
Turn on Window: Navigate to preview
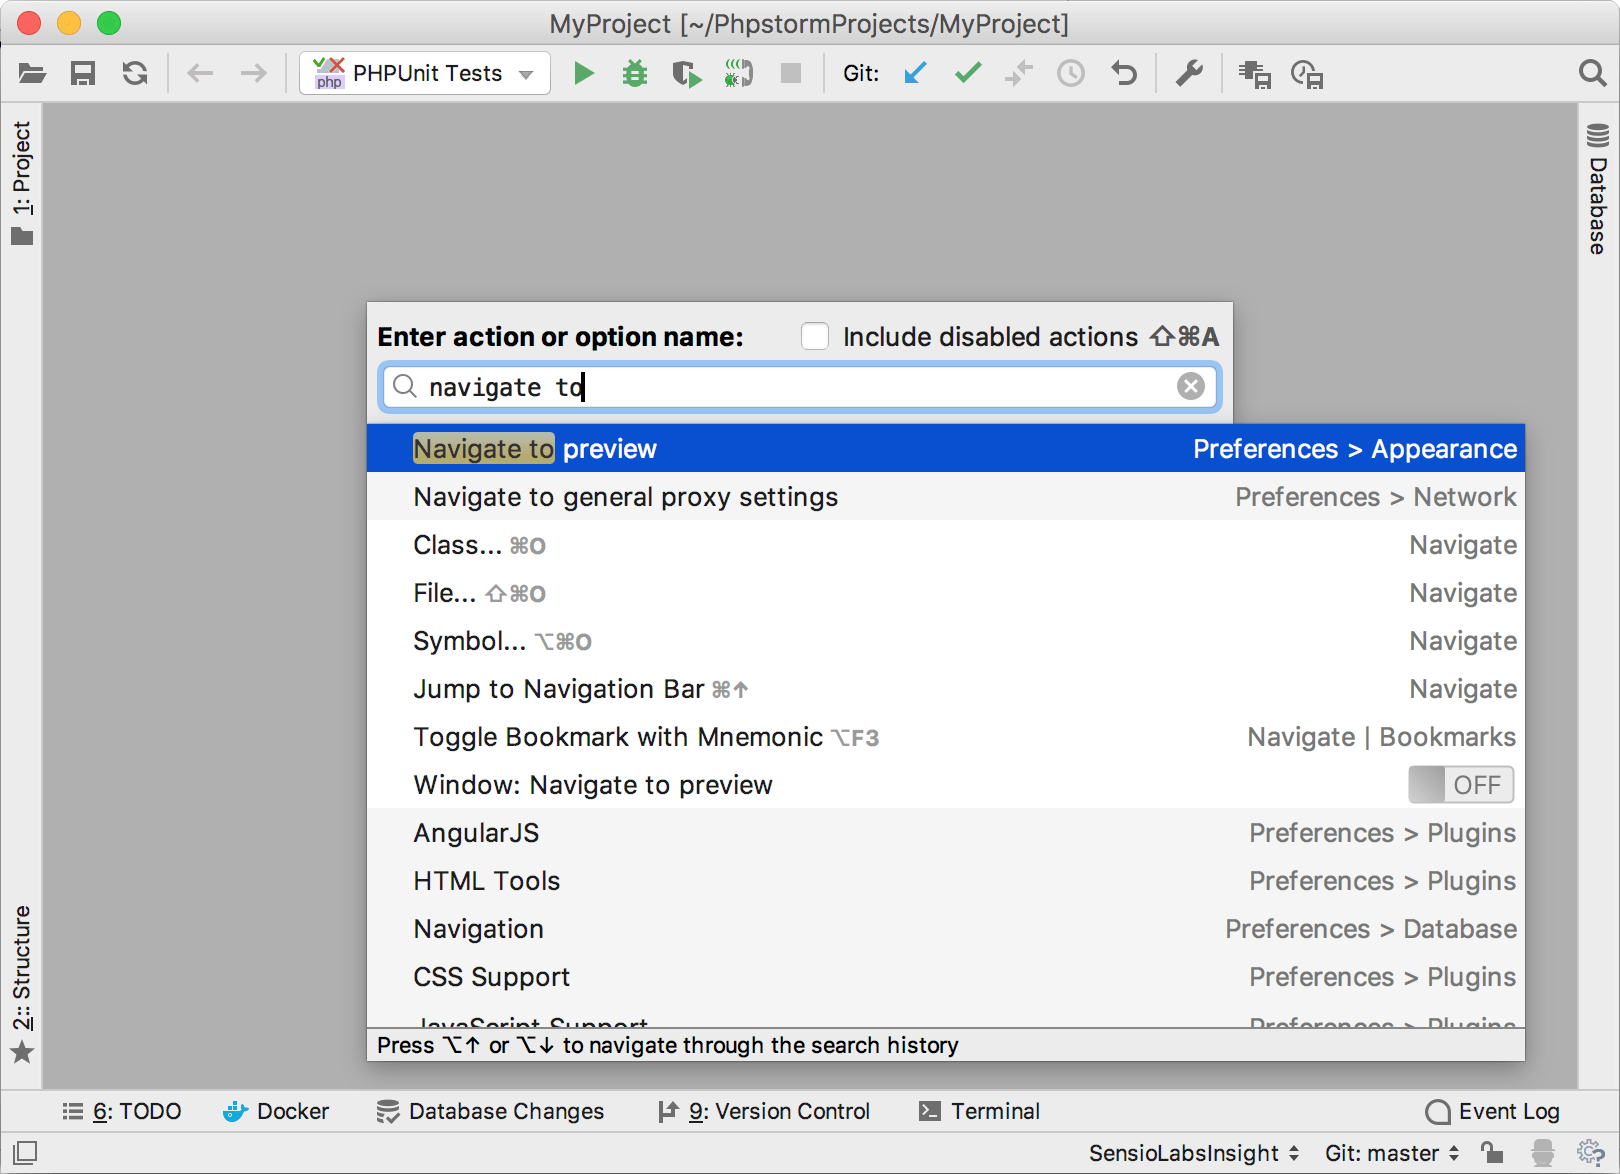pyautogui.click(x=1461, y=785)
